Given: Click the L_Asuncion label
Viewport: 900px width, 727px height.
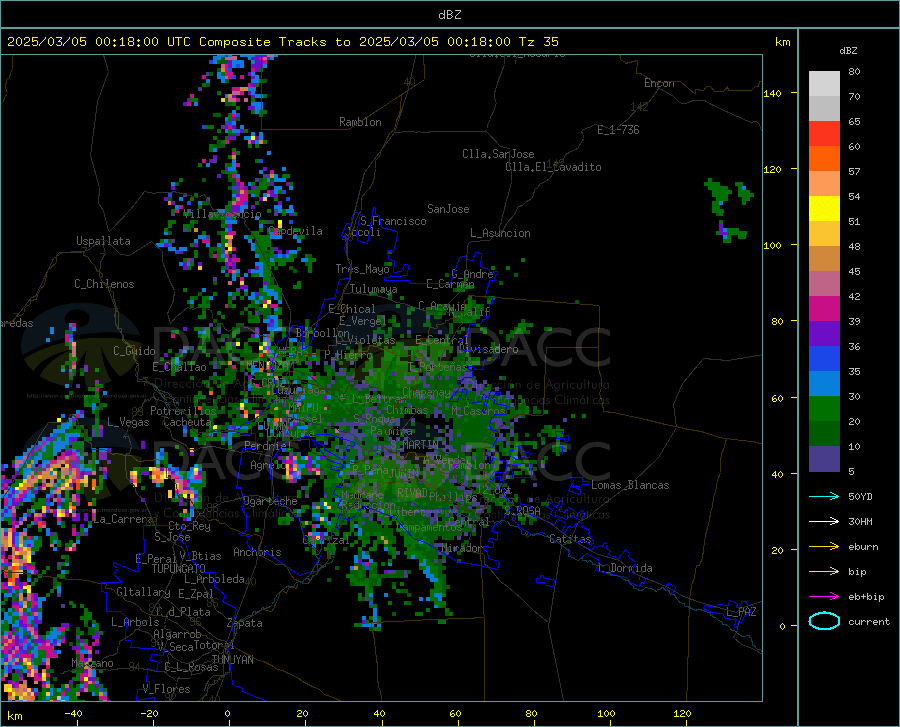Looking at the screenshot, I should (x=500, y=233).
